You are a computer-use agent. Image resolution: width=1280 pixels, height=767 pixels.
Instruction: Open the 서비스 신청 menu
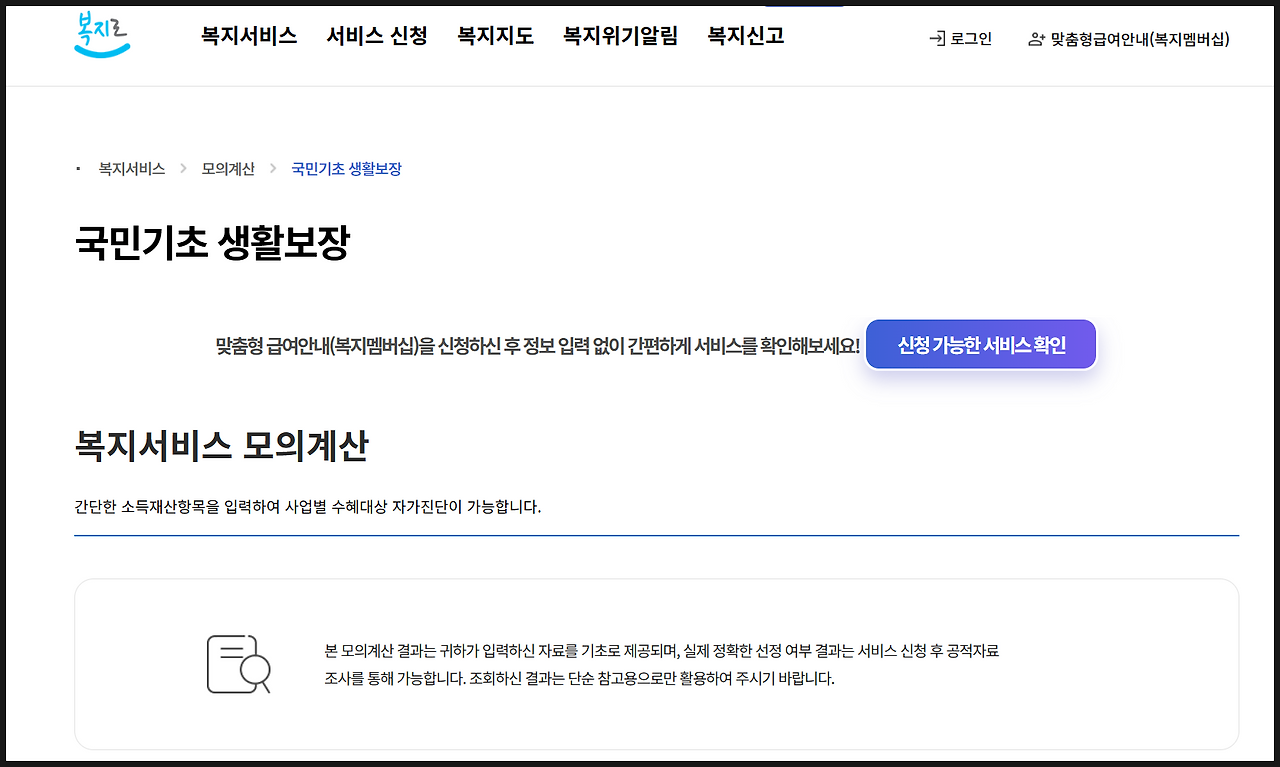point(377,37)
